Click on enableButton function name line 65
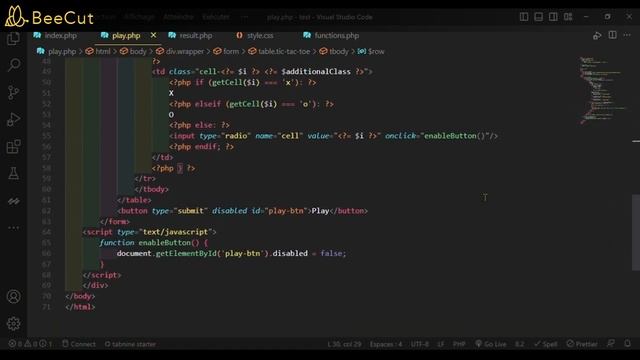This screenshot has width=640, height=360. click(164, 242)
